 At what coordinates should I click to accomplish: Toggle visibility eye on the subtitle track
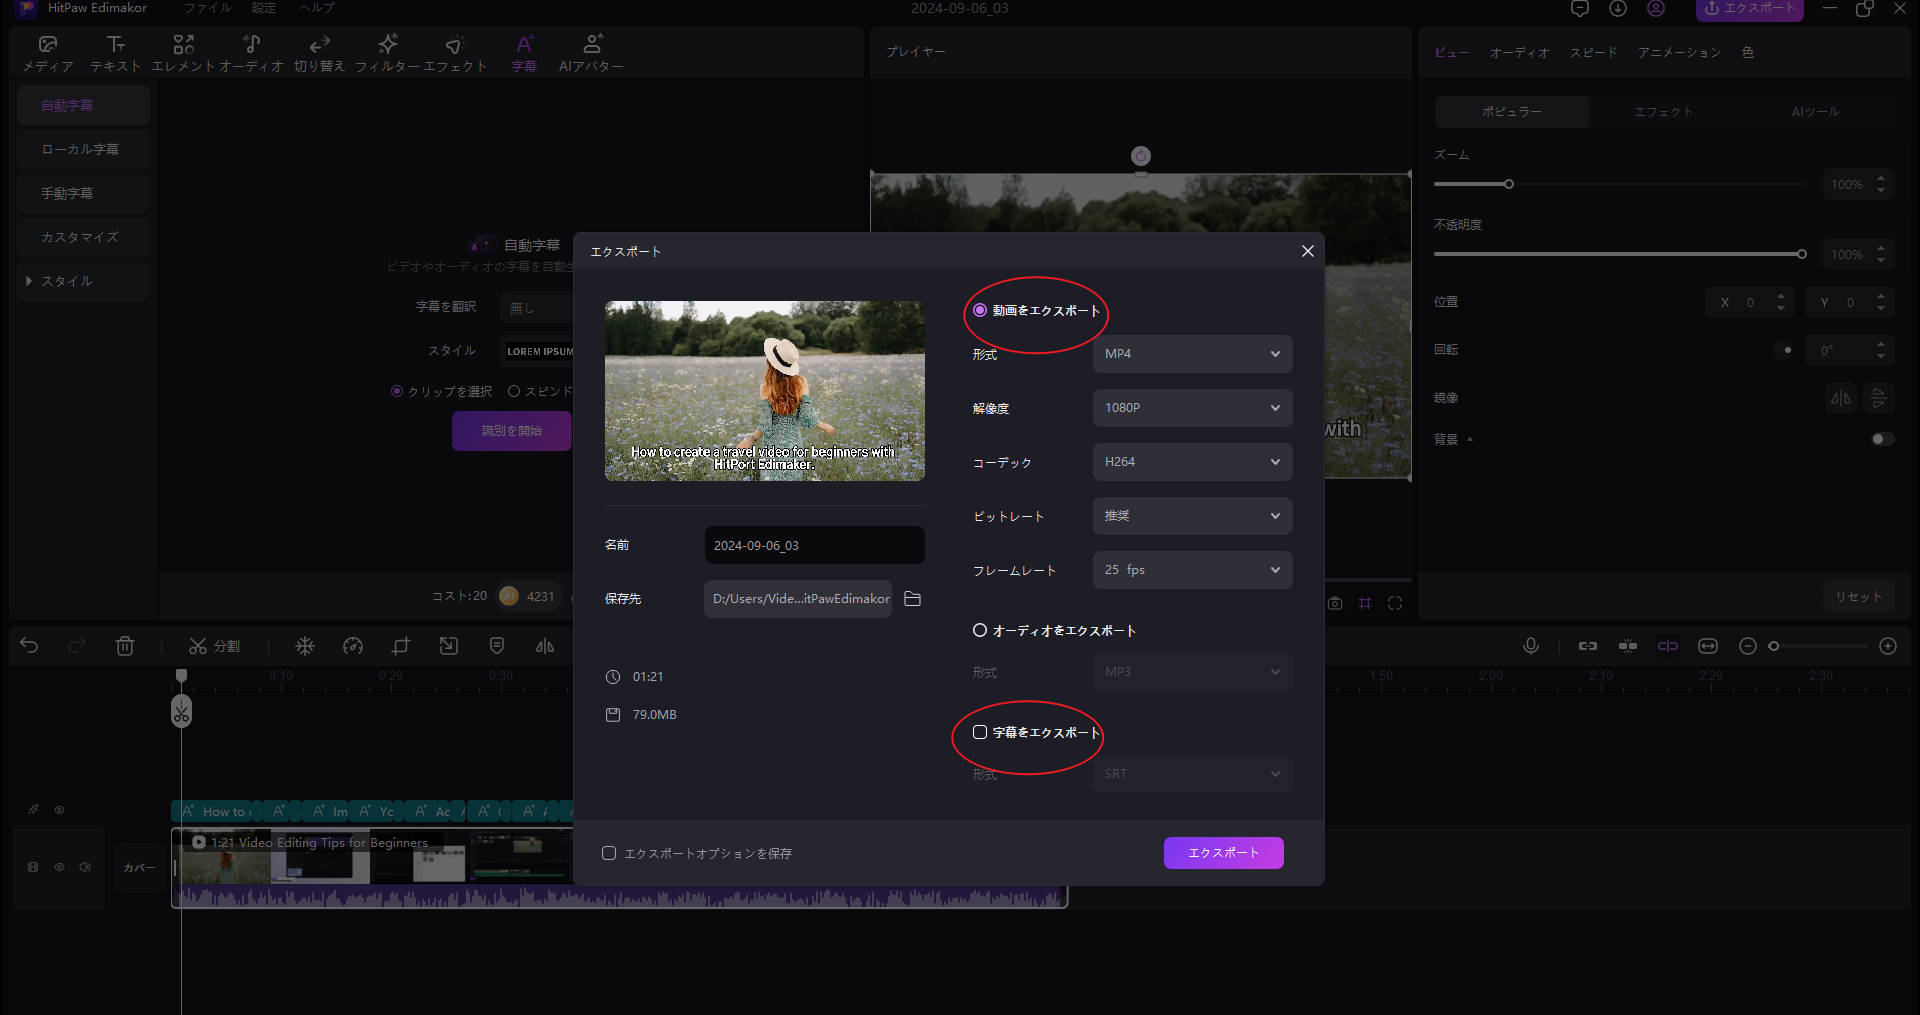(x=59, y=810)
